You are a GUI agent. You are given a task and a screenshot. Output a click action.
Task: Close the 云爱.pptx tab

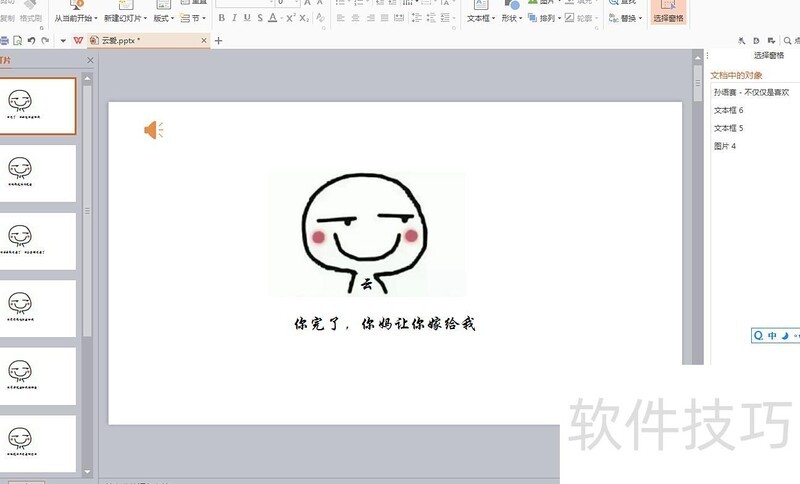203,41
